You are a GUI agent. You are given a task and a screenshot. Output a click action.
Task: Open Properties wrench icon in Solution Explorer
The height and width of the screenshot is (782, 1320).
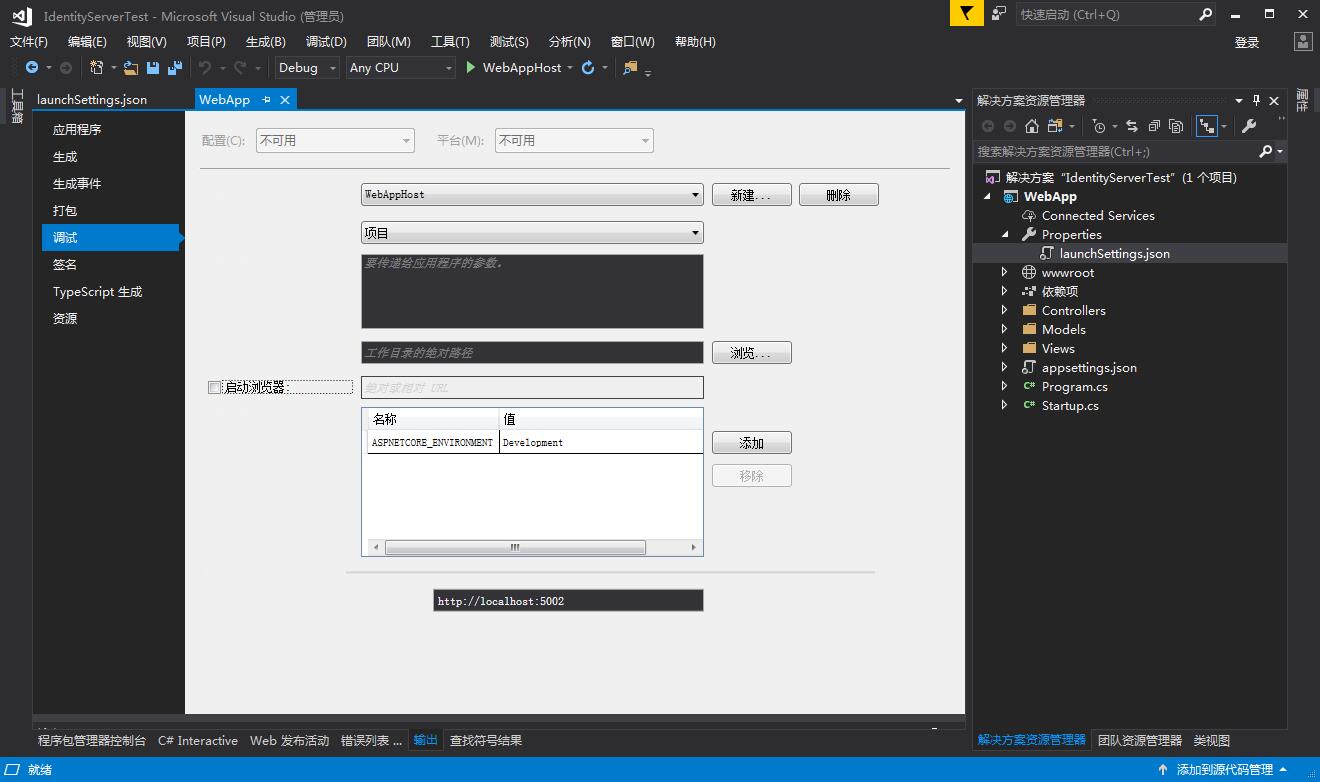(x=1248, y=126)
